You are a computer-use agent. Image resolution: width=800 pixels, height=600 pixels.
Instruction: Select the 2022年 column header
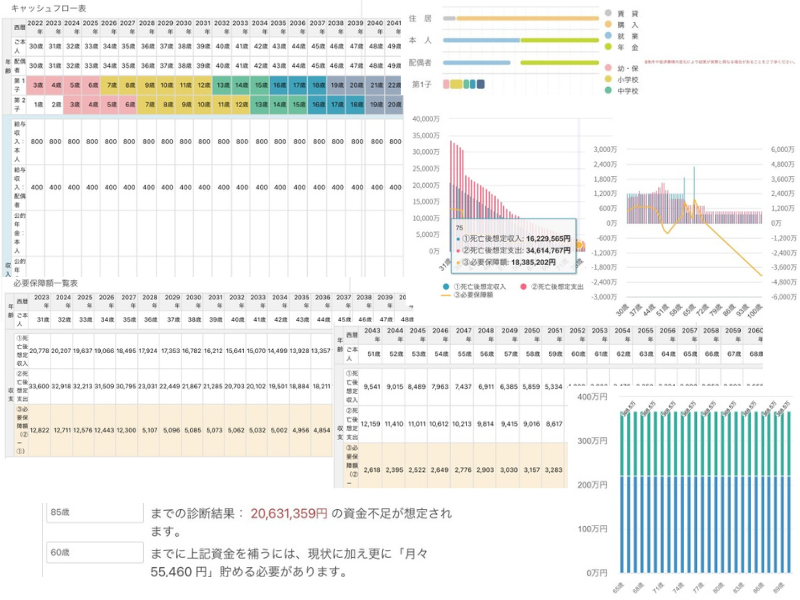pyautogui.click(x=35, y=25)
